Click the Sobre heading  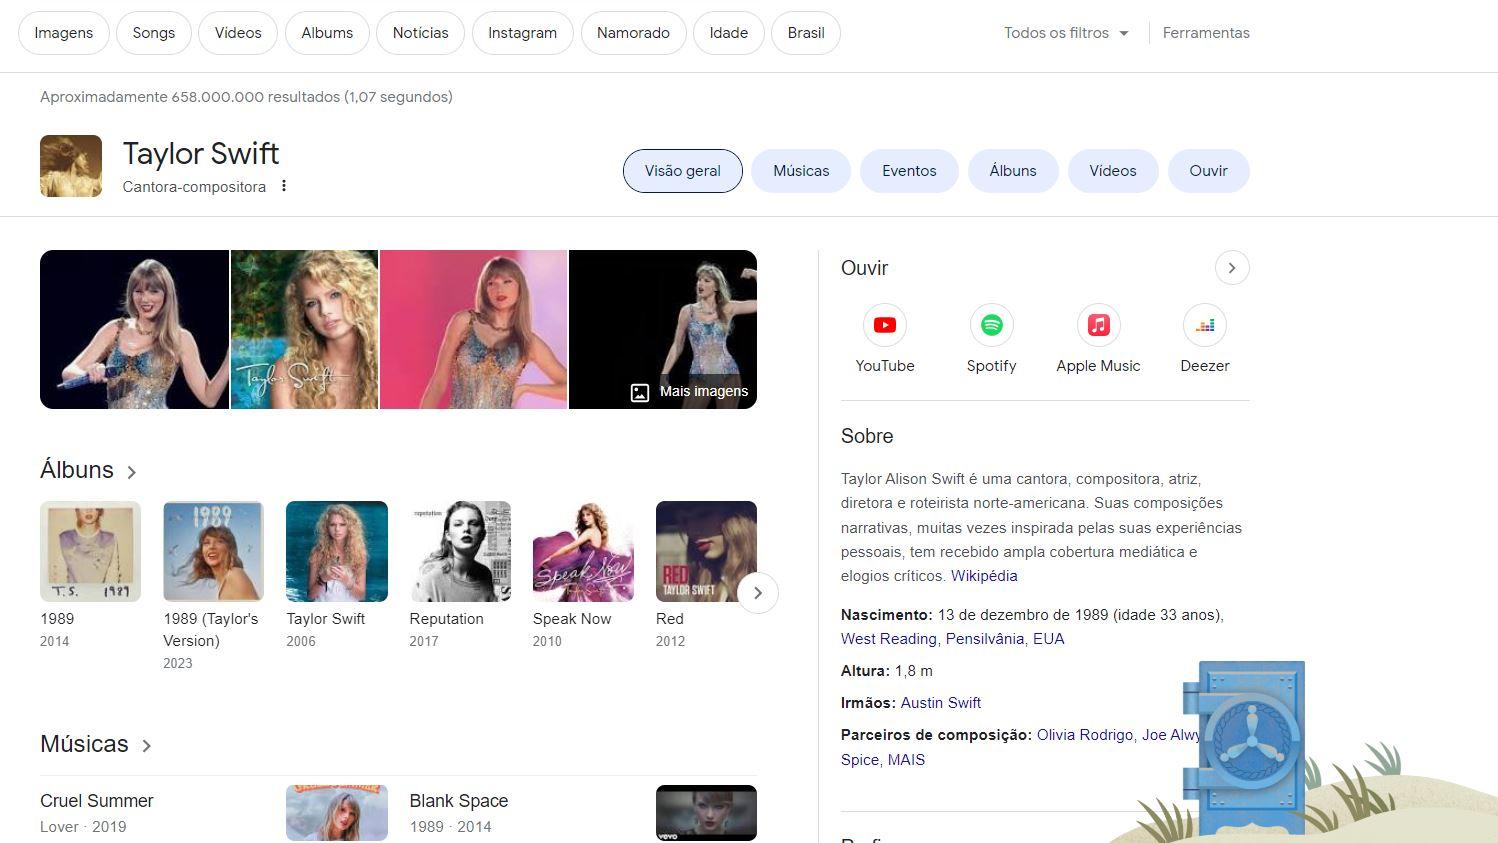pos(867,436)
